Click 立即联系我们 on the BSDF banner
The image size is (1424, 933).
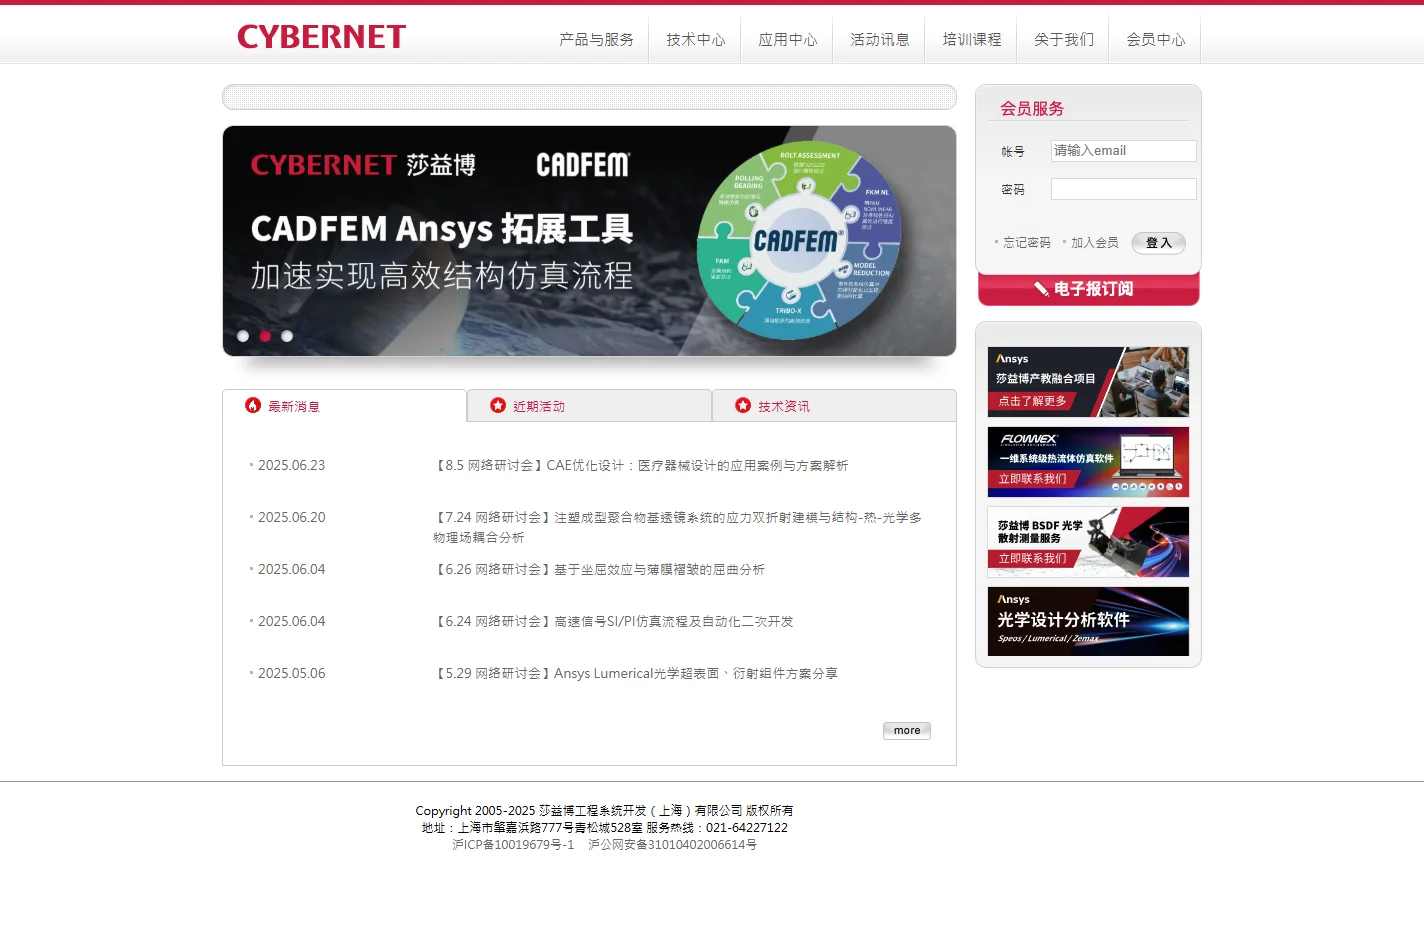coord(1032,559)
